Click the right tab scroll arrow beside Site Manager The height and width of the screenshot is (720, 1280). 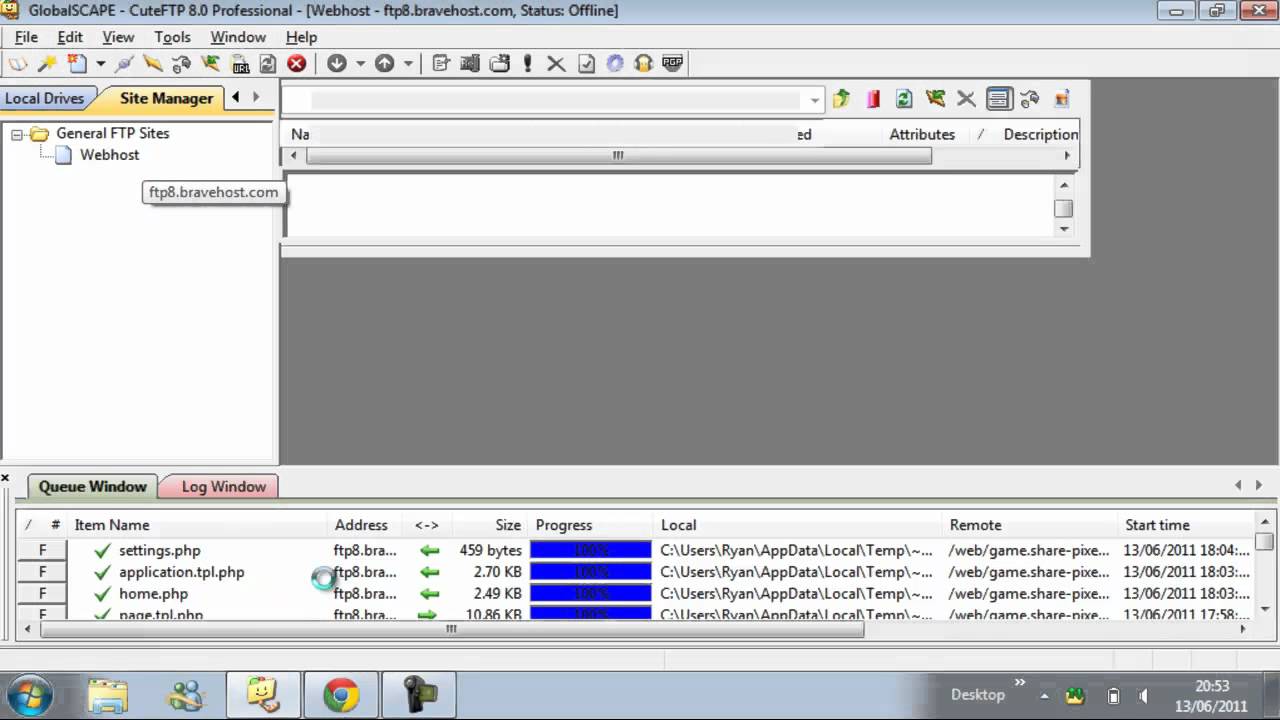256,97
